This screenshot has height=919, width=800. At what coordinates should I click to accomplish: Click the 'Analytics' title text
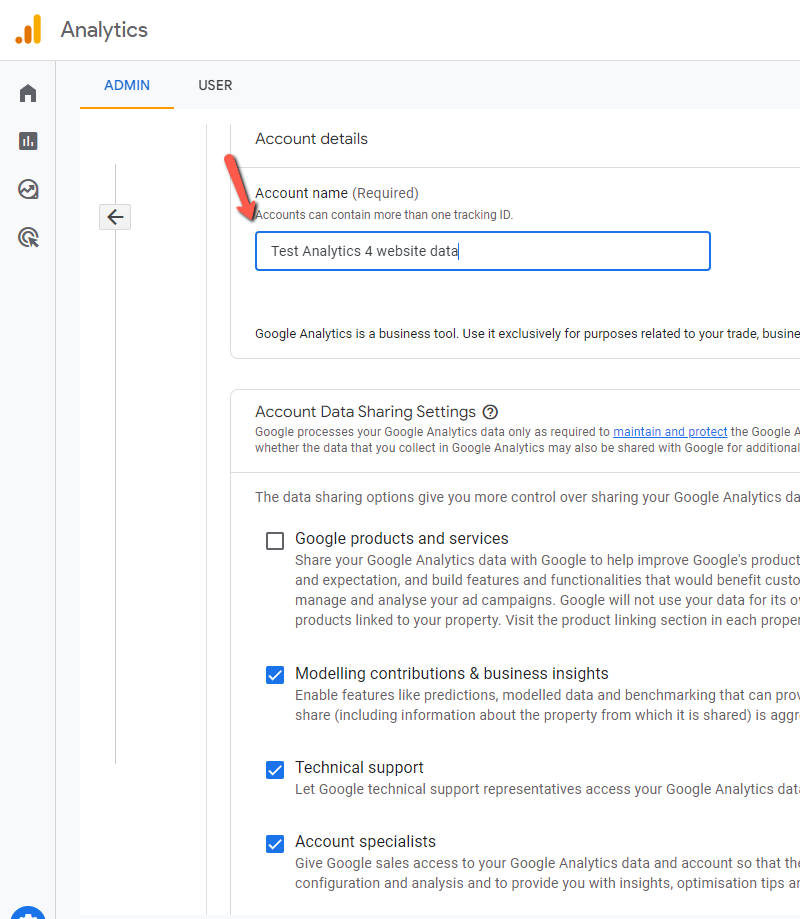tap(104, 30)
